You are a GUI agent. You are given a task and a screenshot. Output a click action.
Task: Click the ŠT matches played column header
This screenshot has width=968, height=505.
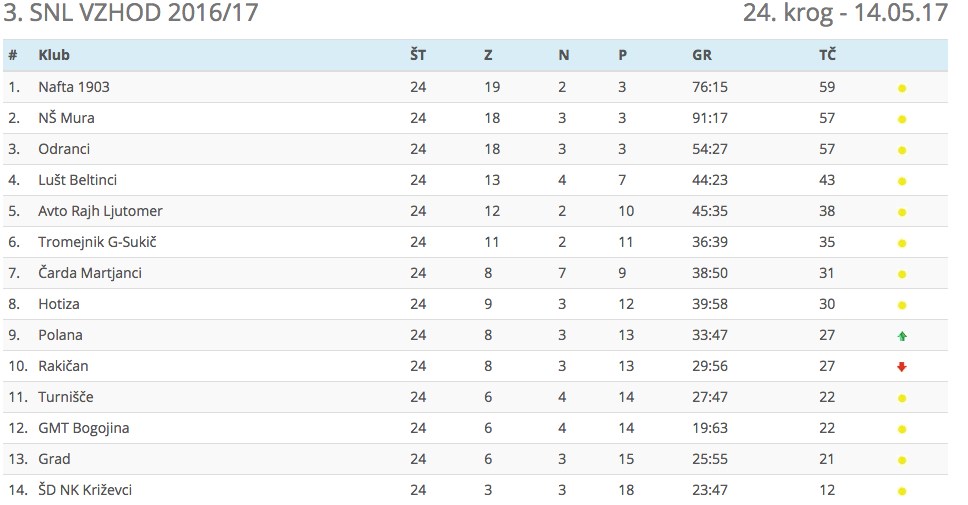(418, 55)
